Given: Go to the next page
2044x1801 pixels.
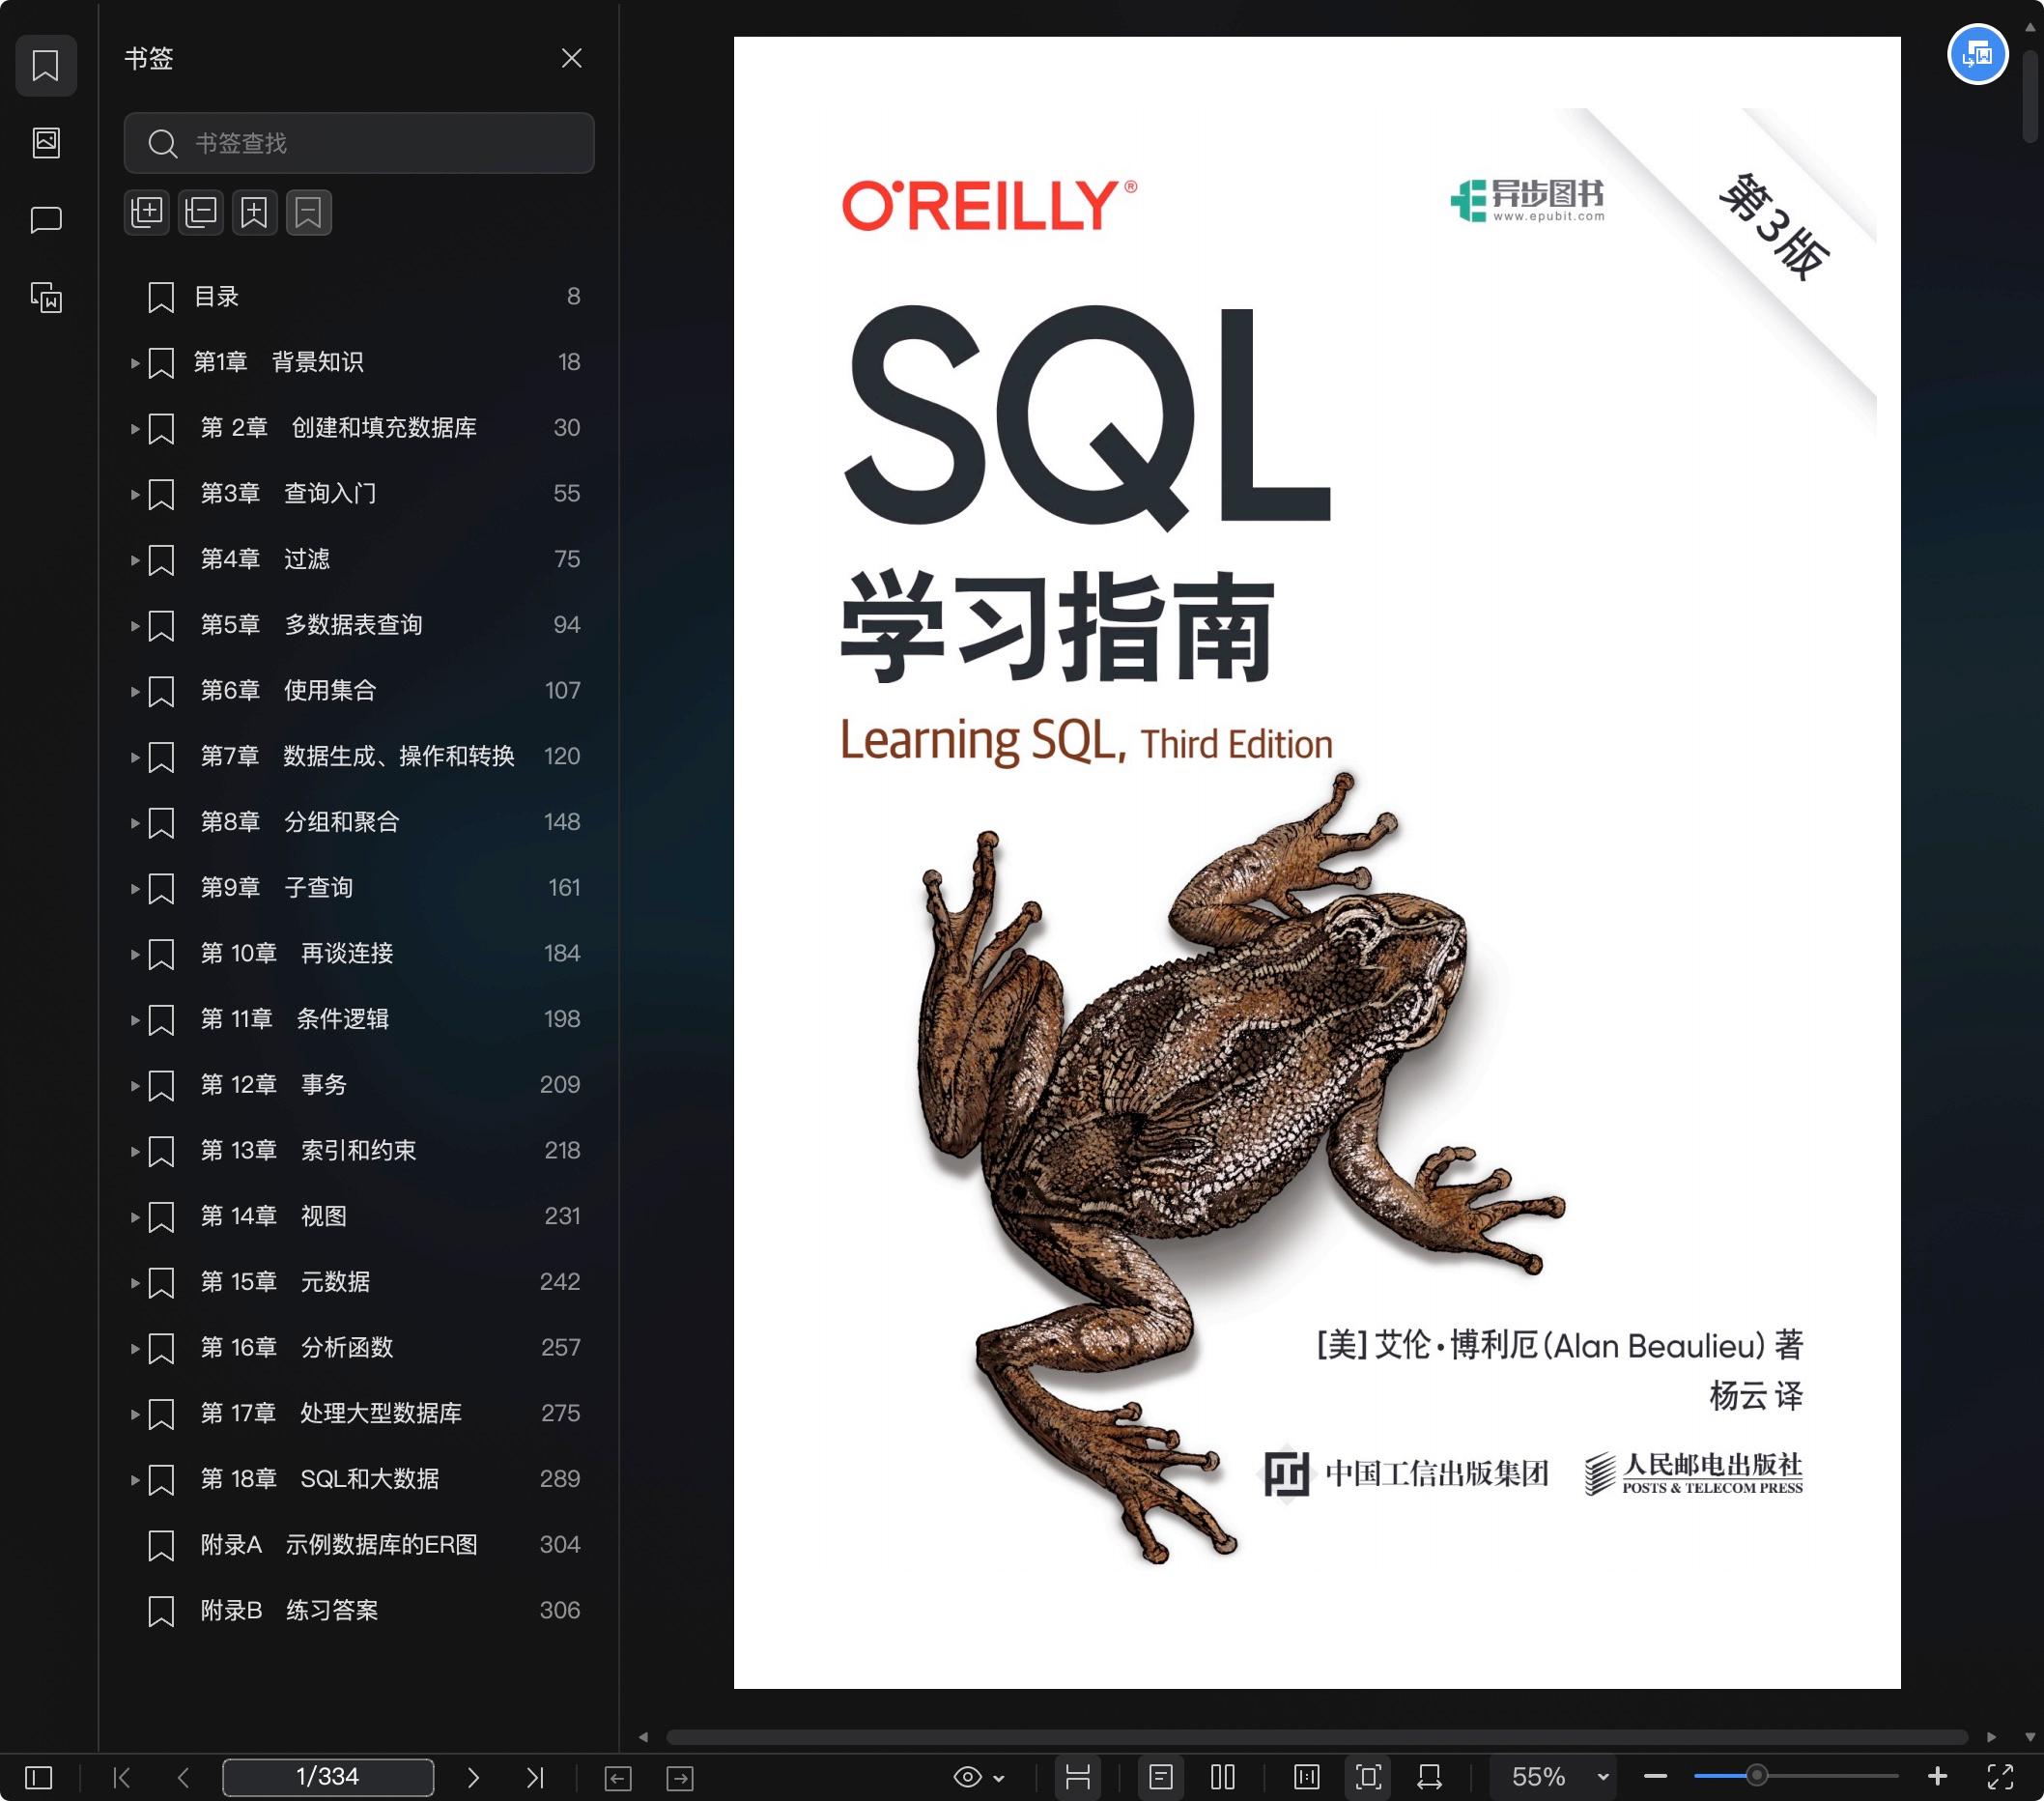Looking at the screenshot, I should [x=473, y=1777].
